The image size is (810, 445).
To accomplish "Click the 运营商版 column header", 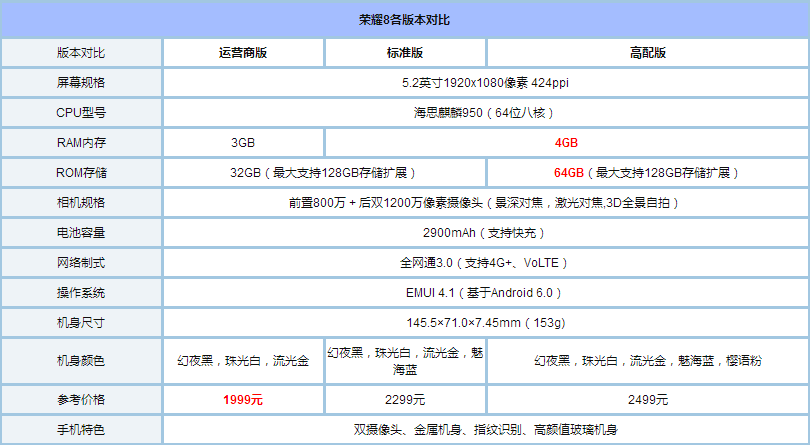I will 243,53.
